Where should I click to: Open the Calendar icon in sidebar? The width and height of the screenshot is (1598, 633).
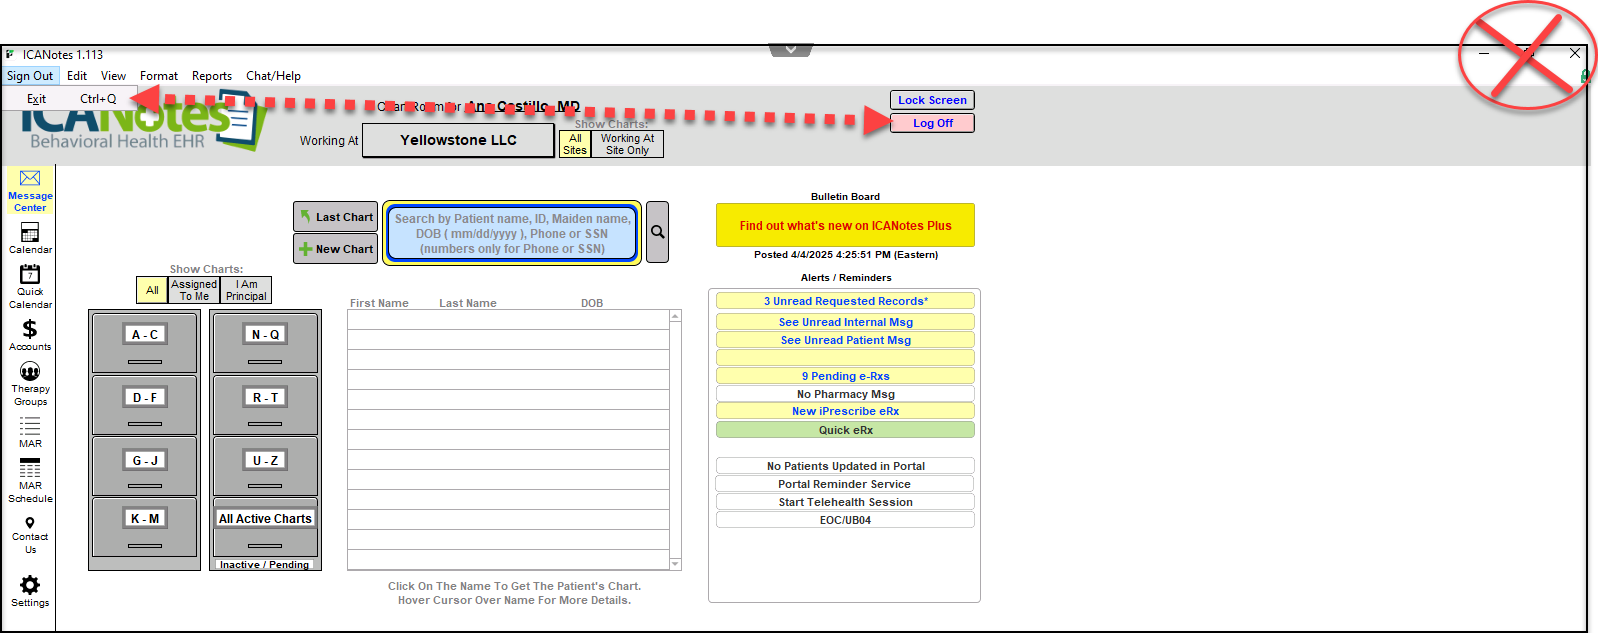tap(30, 234)
